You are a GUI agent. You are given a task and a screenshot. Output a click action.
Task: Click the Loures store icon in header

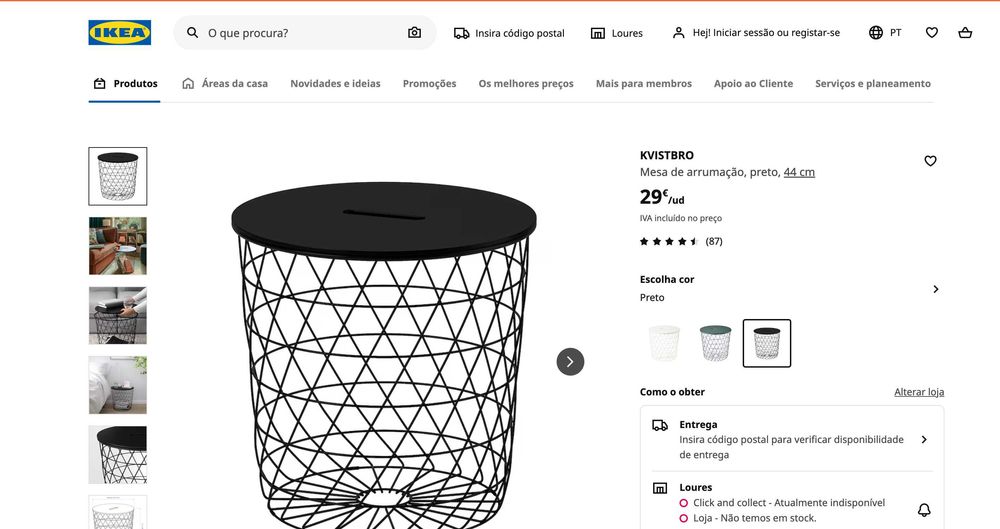pyautogui.click(x=598, y=33)
